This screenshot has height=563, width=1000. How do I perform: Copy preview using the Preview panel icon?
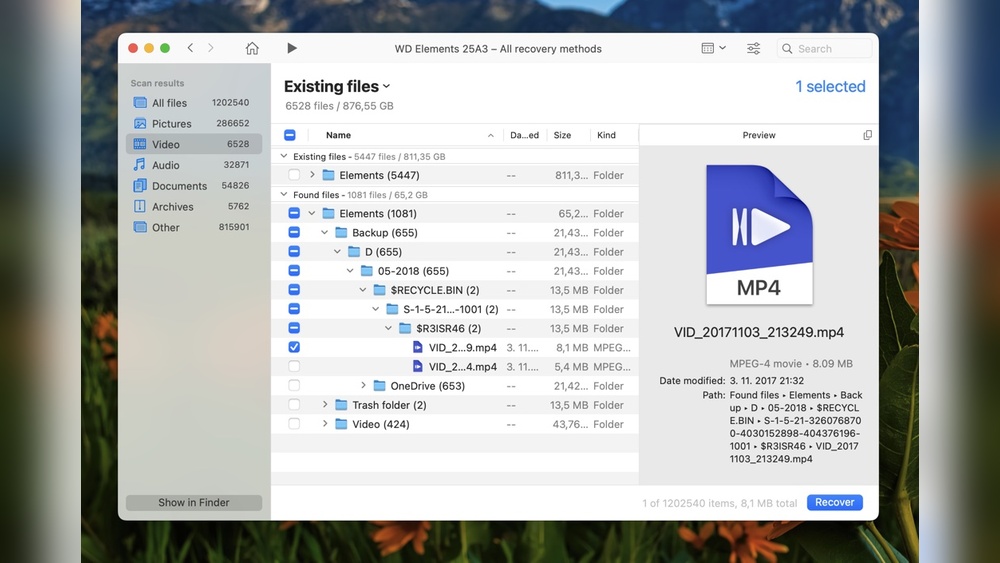pyautogui.click(x=867, y=135)
